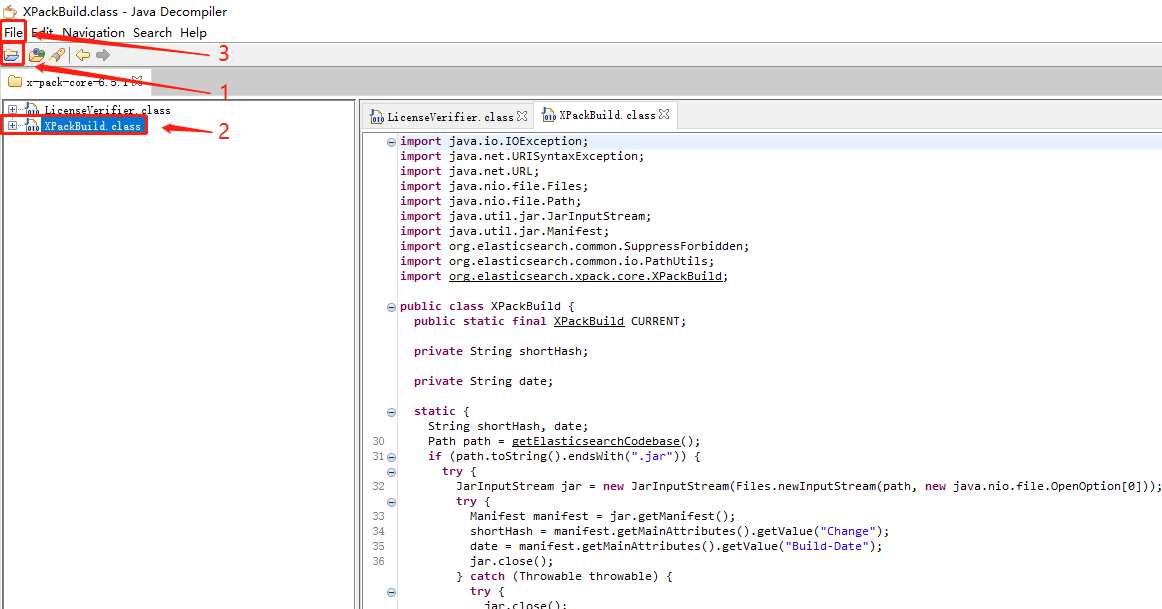Viewport: 1162px width, 609px height.
Task: Click the Java Decompiler title bar icon
Action: pyautogui.click(x=10, y=11)
